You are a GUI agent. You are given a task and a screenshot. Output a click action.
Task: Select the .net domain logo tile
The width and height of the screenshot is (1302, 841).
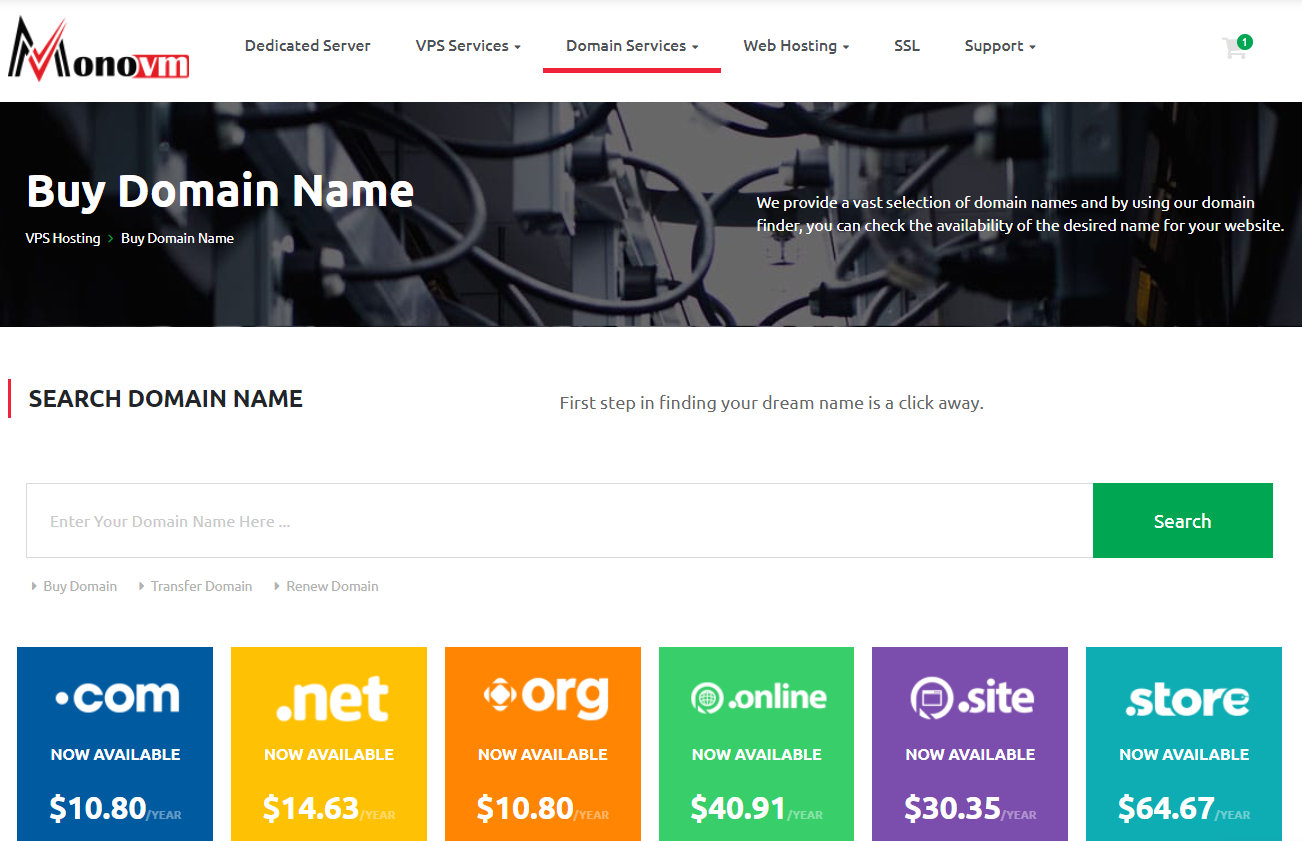[329, 697]
